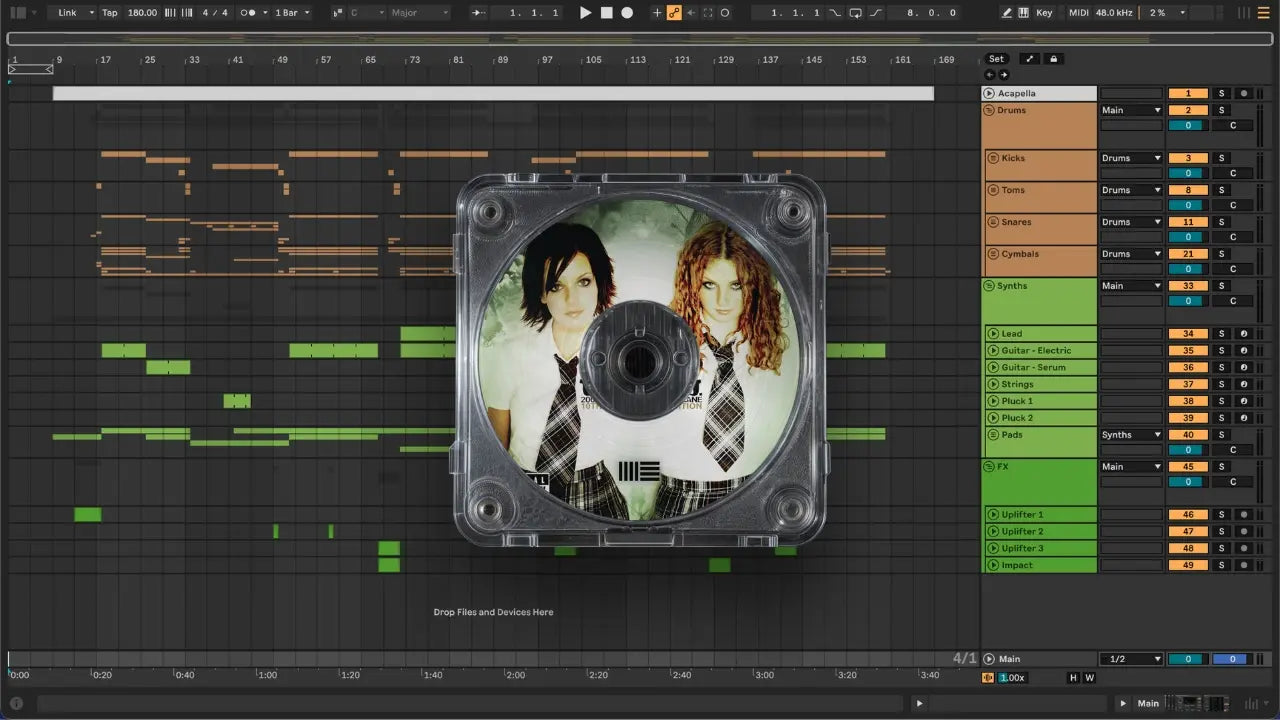Select the Uplifter 1 track name
The image size is (1280, 720).
tap(1022, 515)
